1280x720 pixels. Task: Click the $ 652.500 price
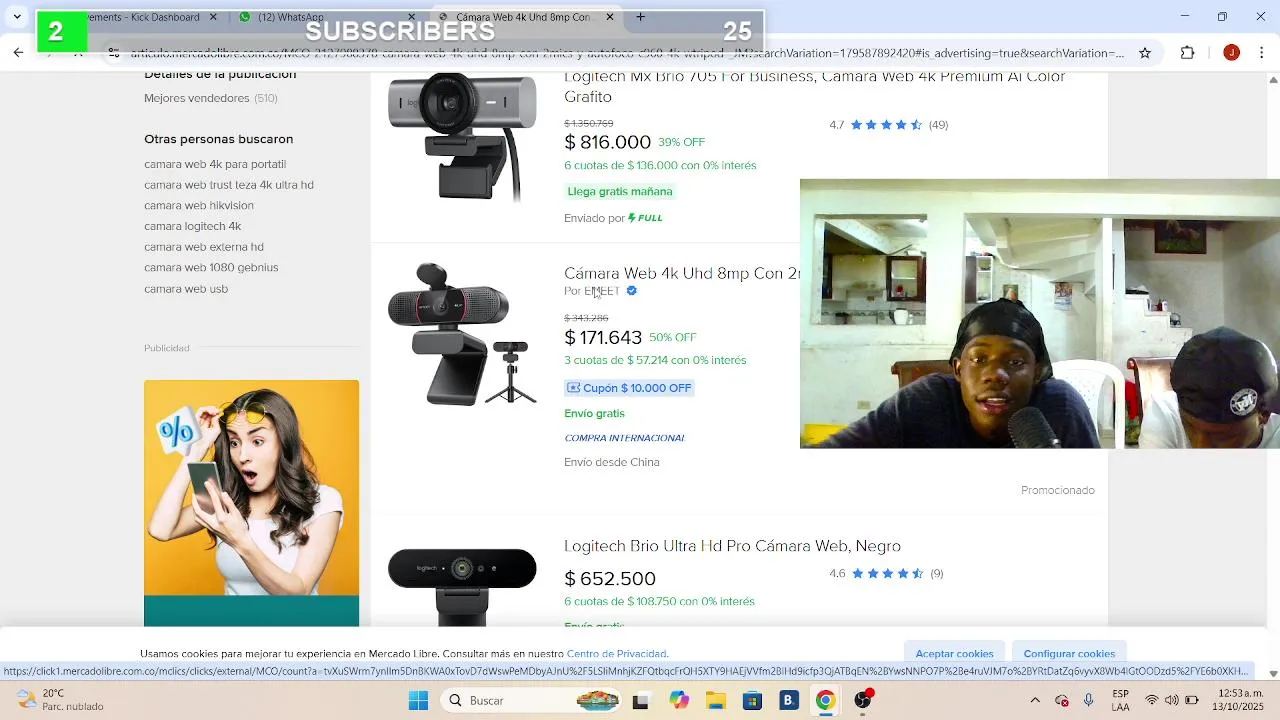pos(610,579)
